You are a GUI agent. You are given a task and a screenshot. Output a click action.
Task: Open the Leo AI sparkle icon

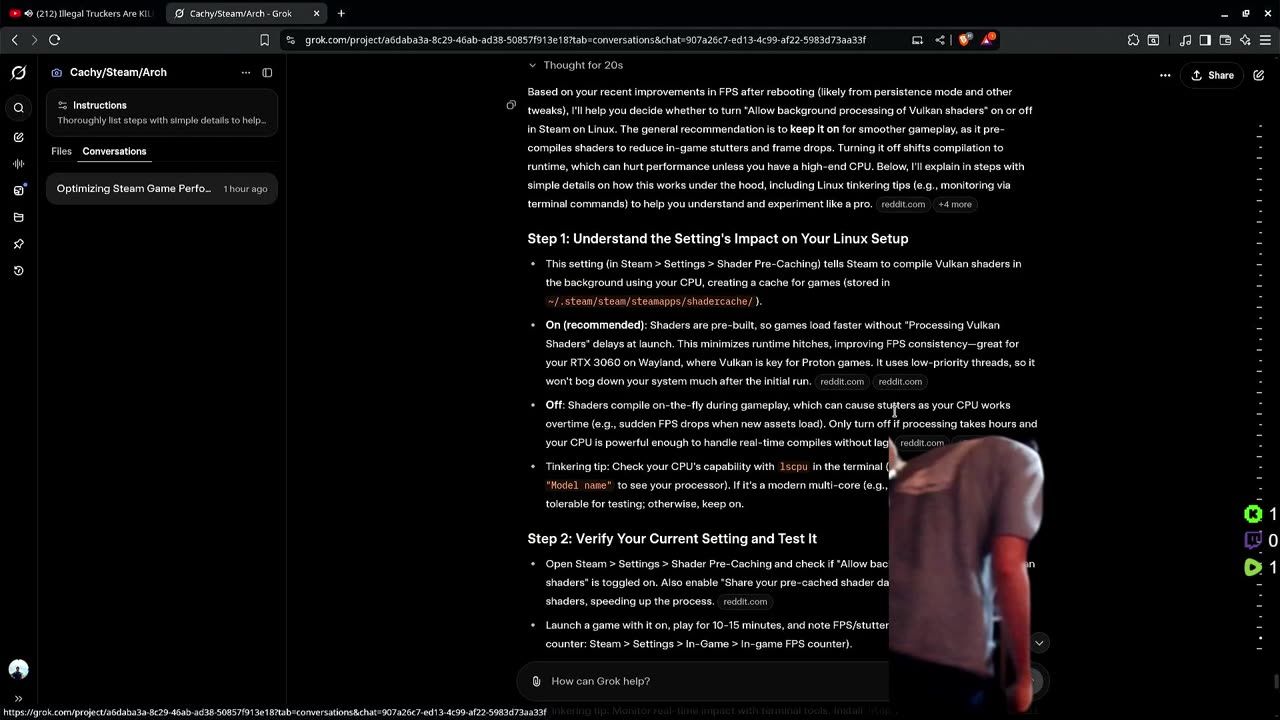click(1245, 40)
